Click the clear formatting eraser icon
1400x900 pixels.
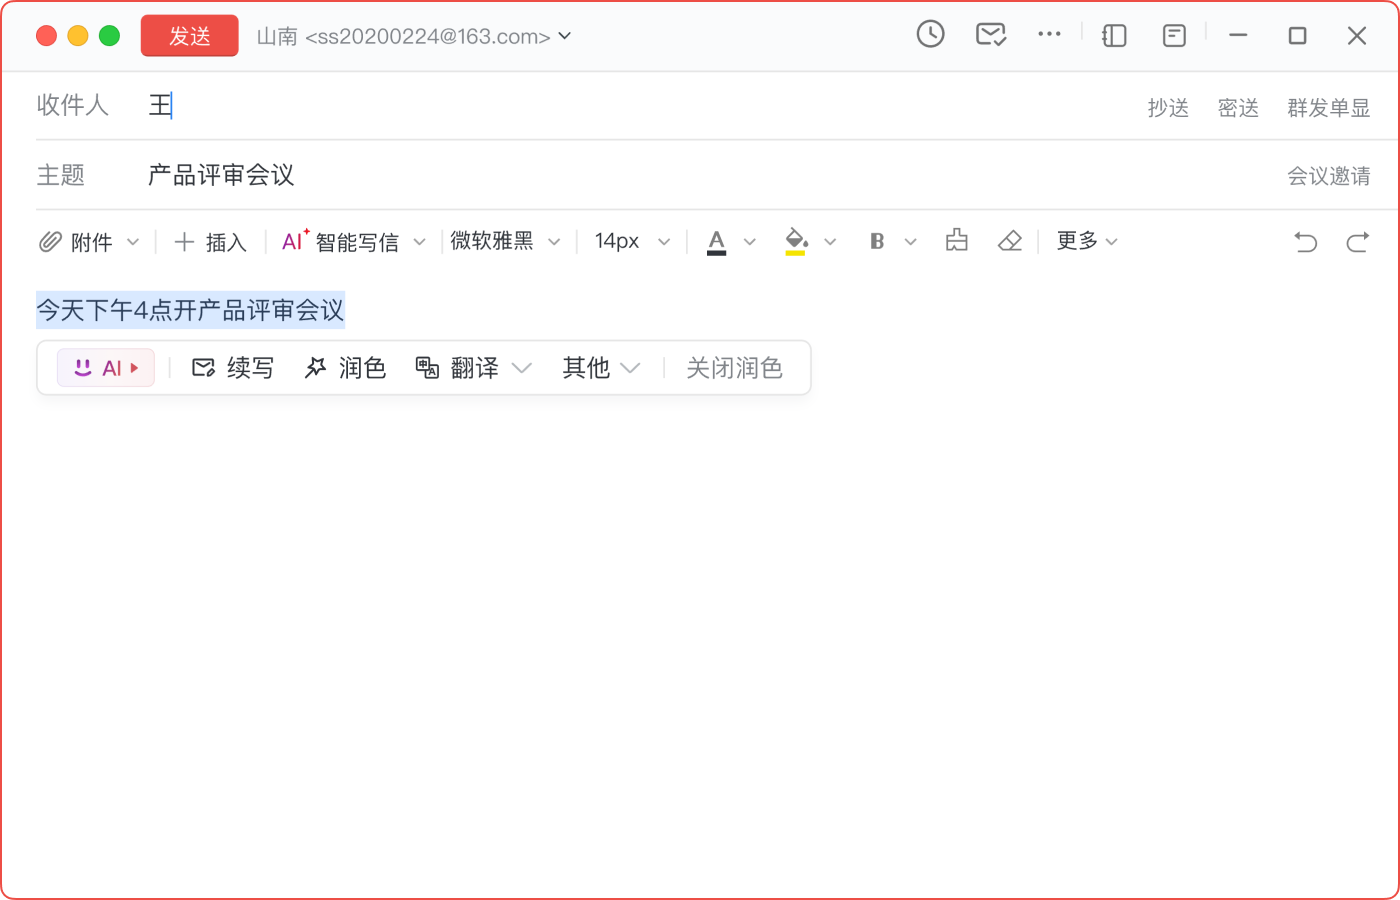pyautogui.click(x=1010, y=241)
